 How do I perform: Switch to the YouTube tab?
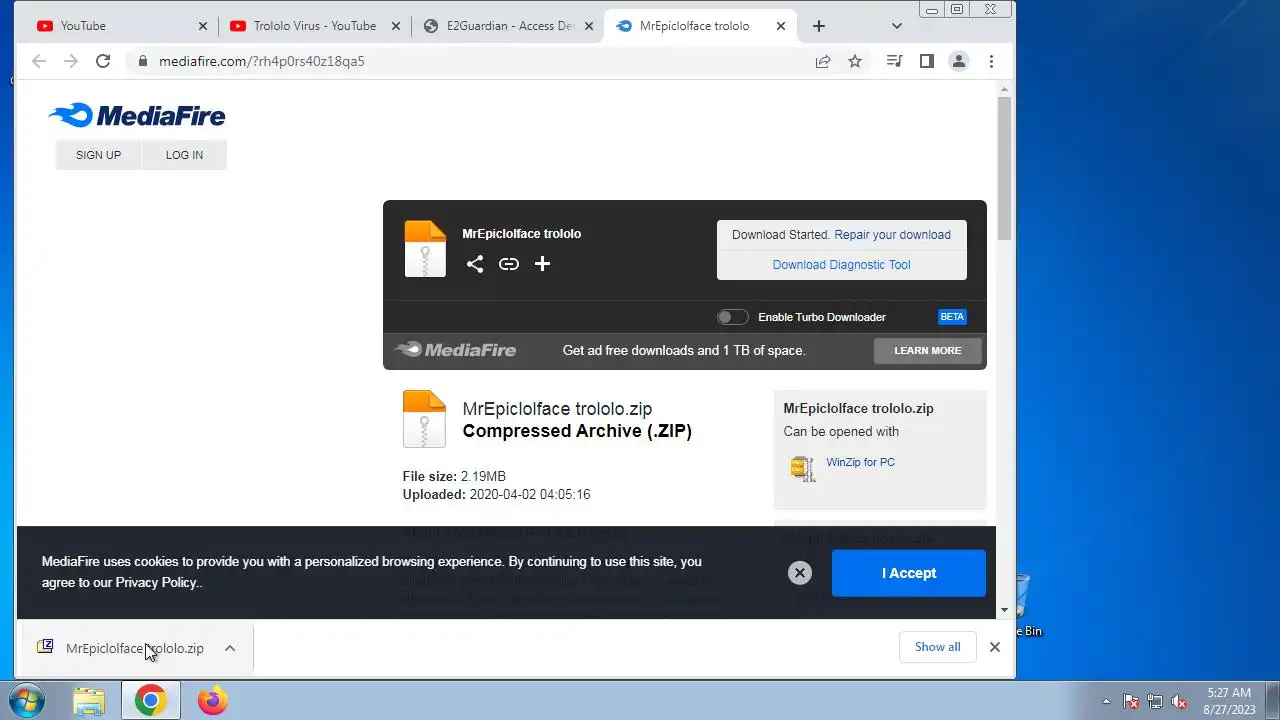click(120, 26)
